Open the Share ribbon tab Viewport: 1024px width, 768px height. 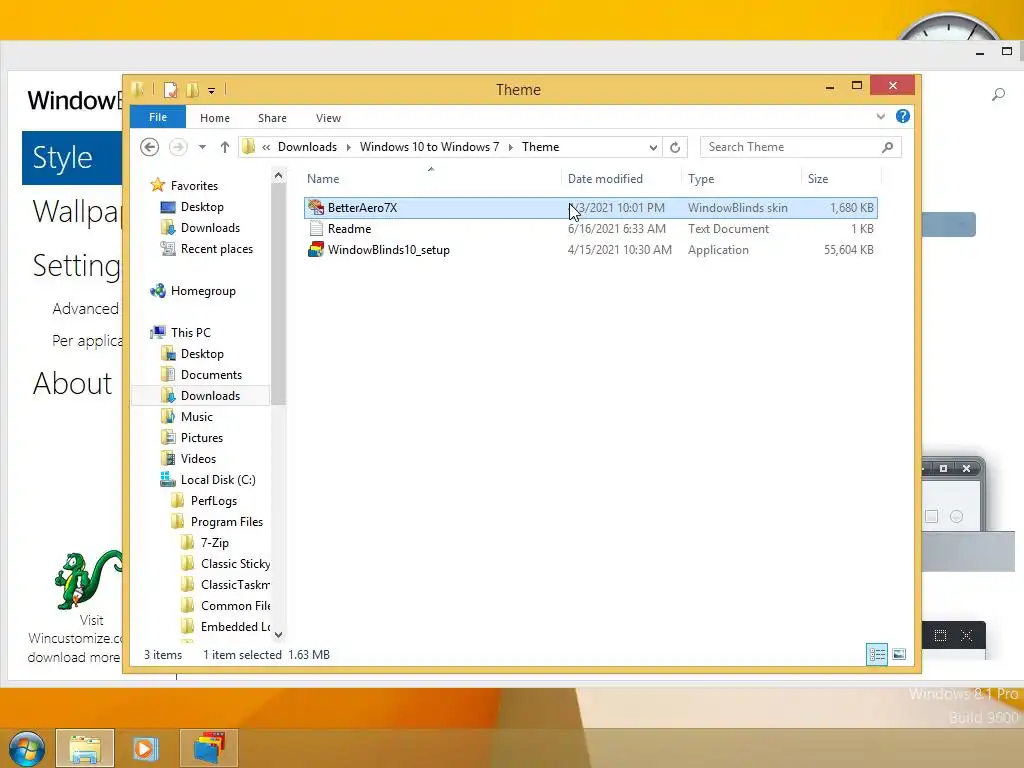pos(272,118)
